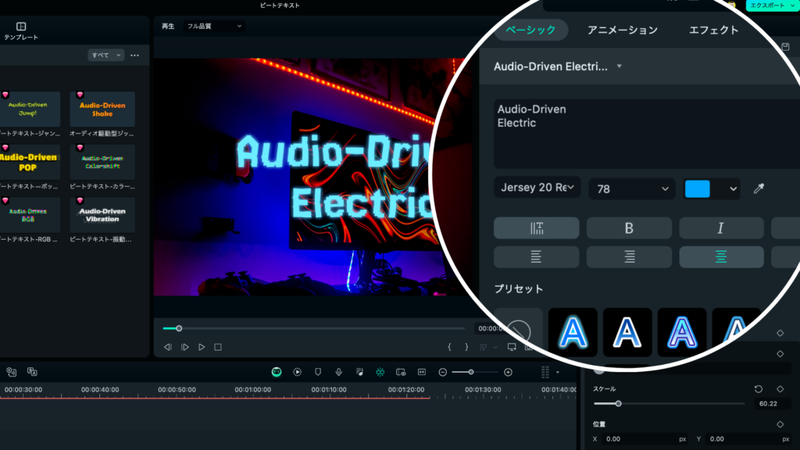Align text left in the properties panel

pos(537,257)
